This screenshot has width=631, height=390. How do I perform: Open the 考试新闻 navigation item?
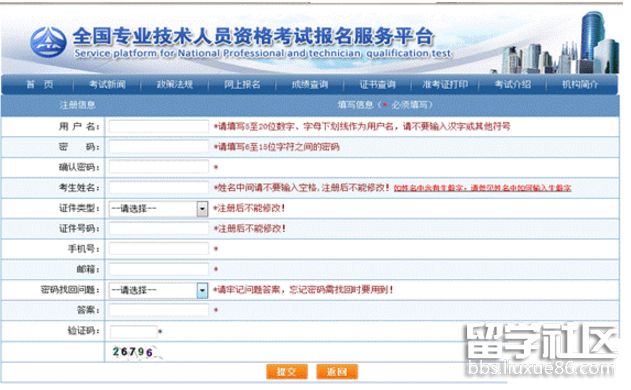107,85
